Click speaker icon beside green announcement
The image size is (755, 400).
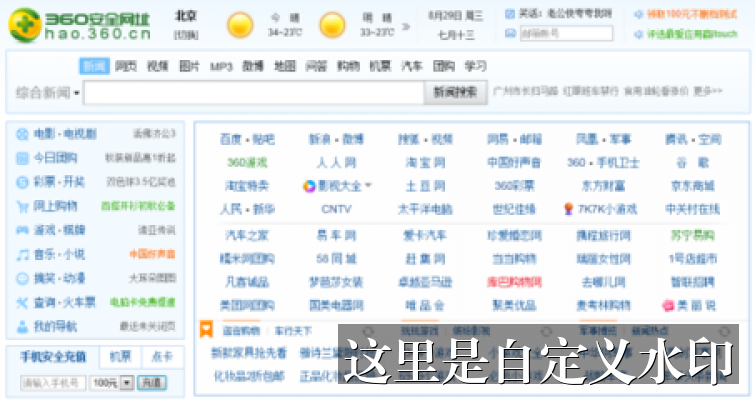pyautogui.click(x=638, y=34)
